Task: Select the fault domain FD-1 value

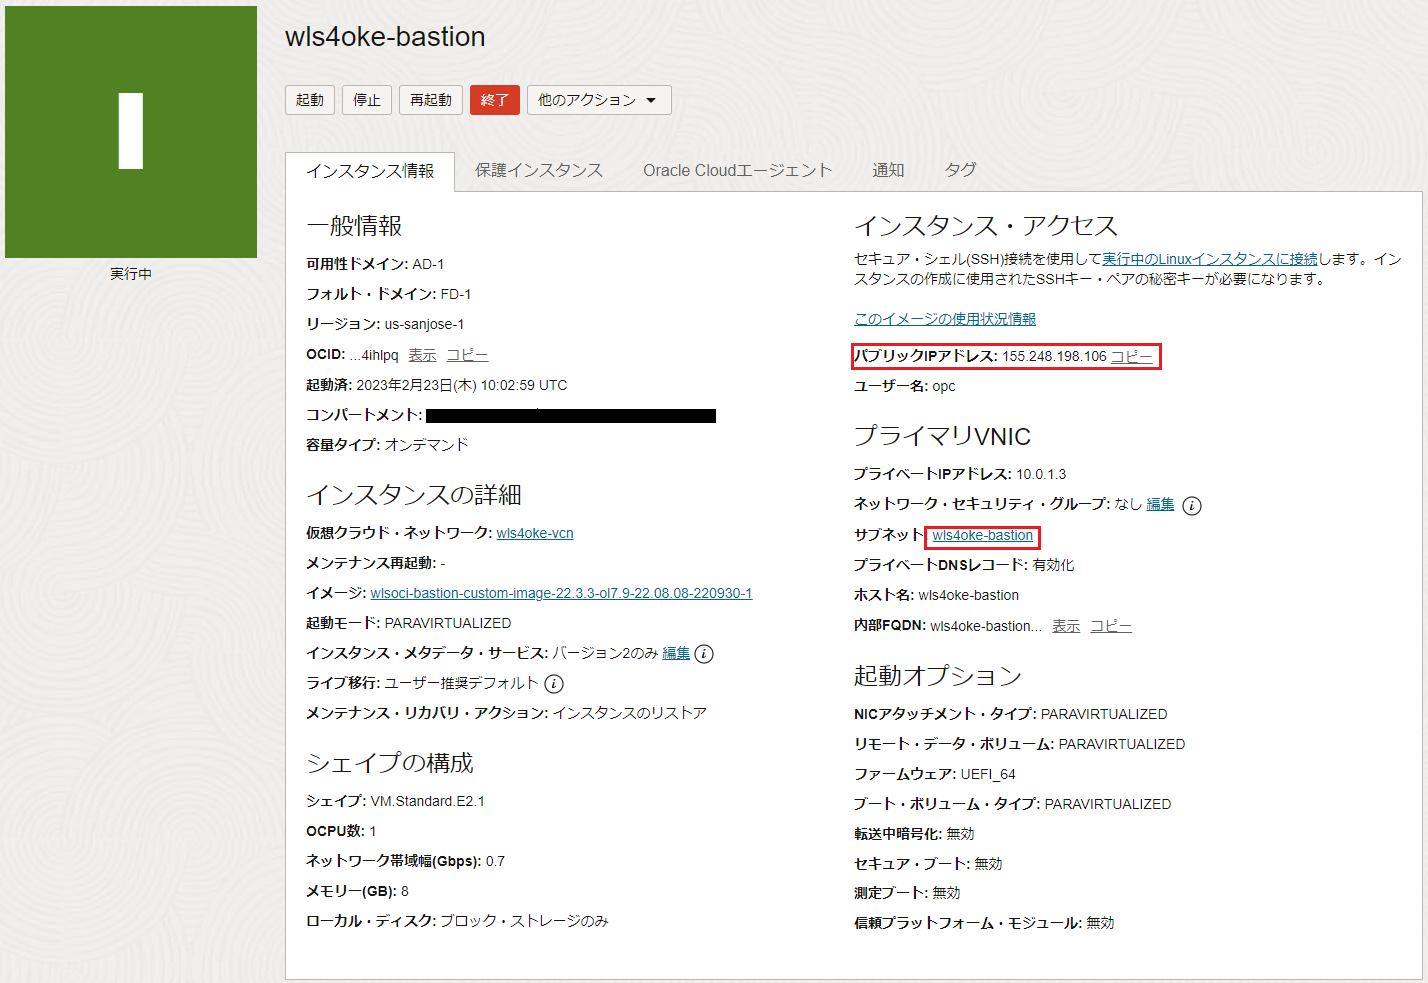Action: pyautogui.click(x=456, y=294)
